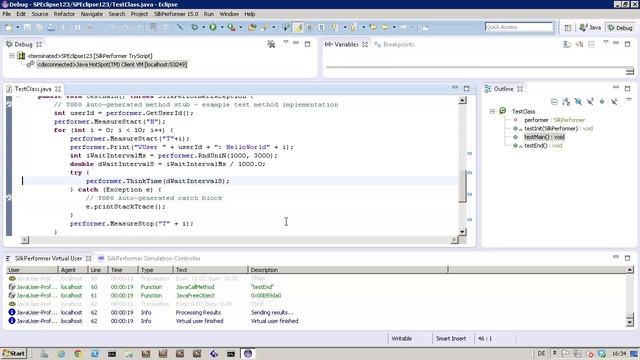This screenshot has width=640, height=360.
Task: Open the SilkPerformer 15.0 menu
Action: tap(176, 14)
